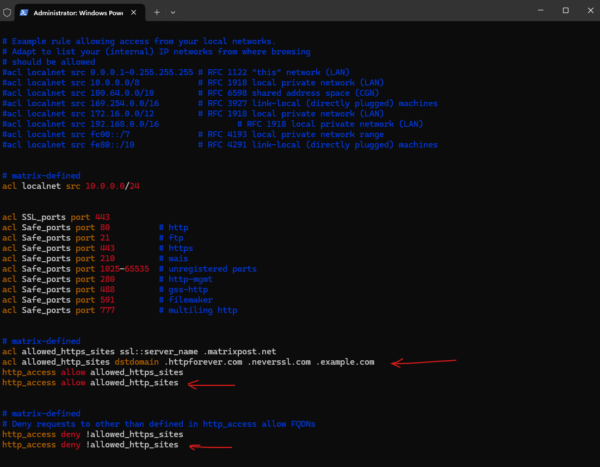This screenshot has width=600, height=467.
Task: Close the Administrator PowerShell tab
Action: (134, 13)
